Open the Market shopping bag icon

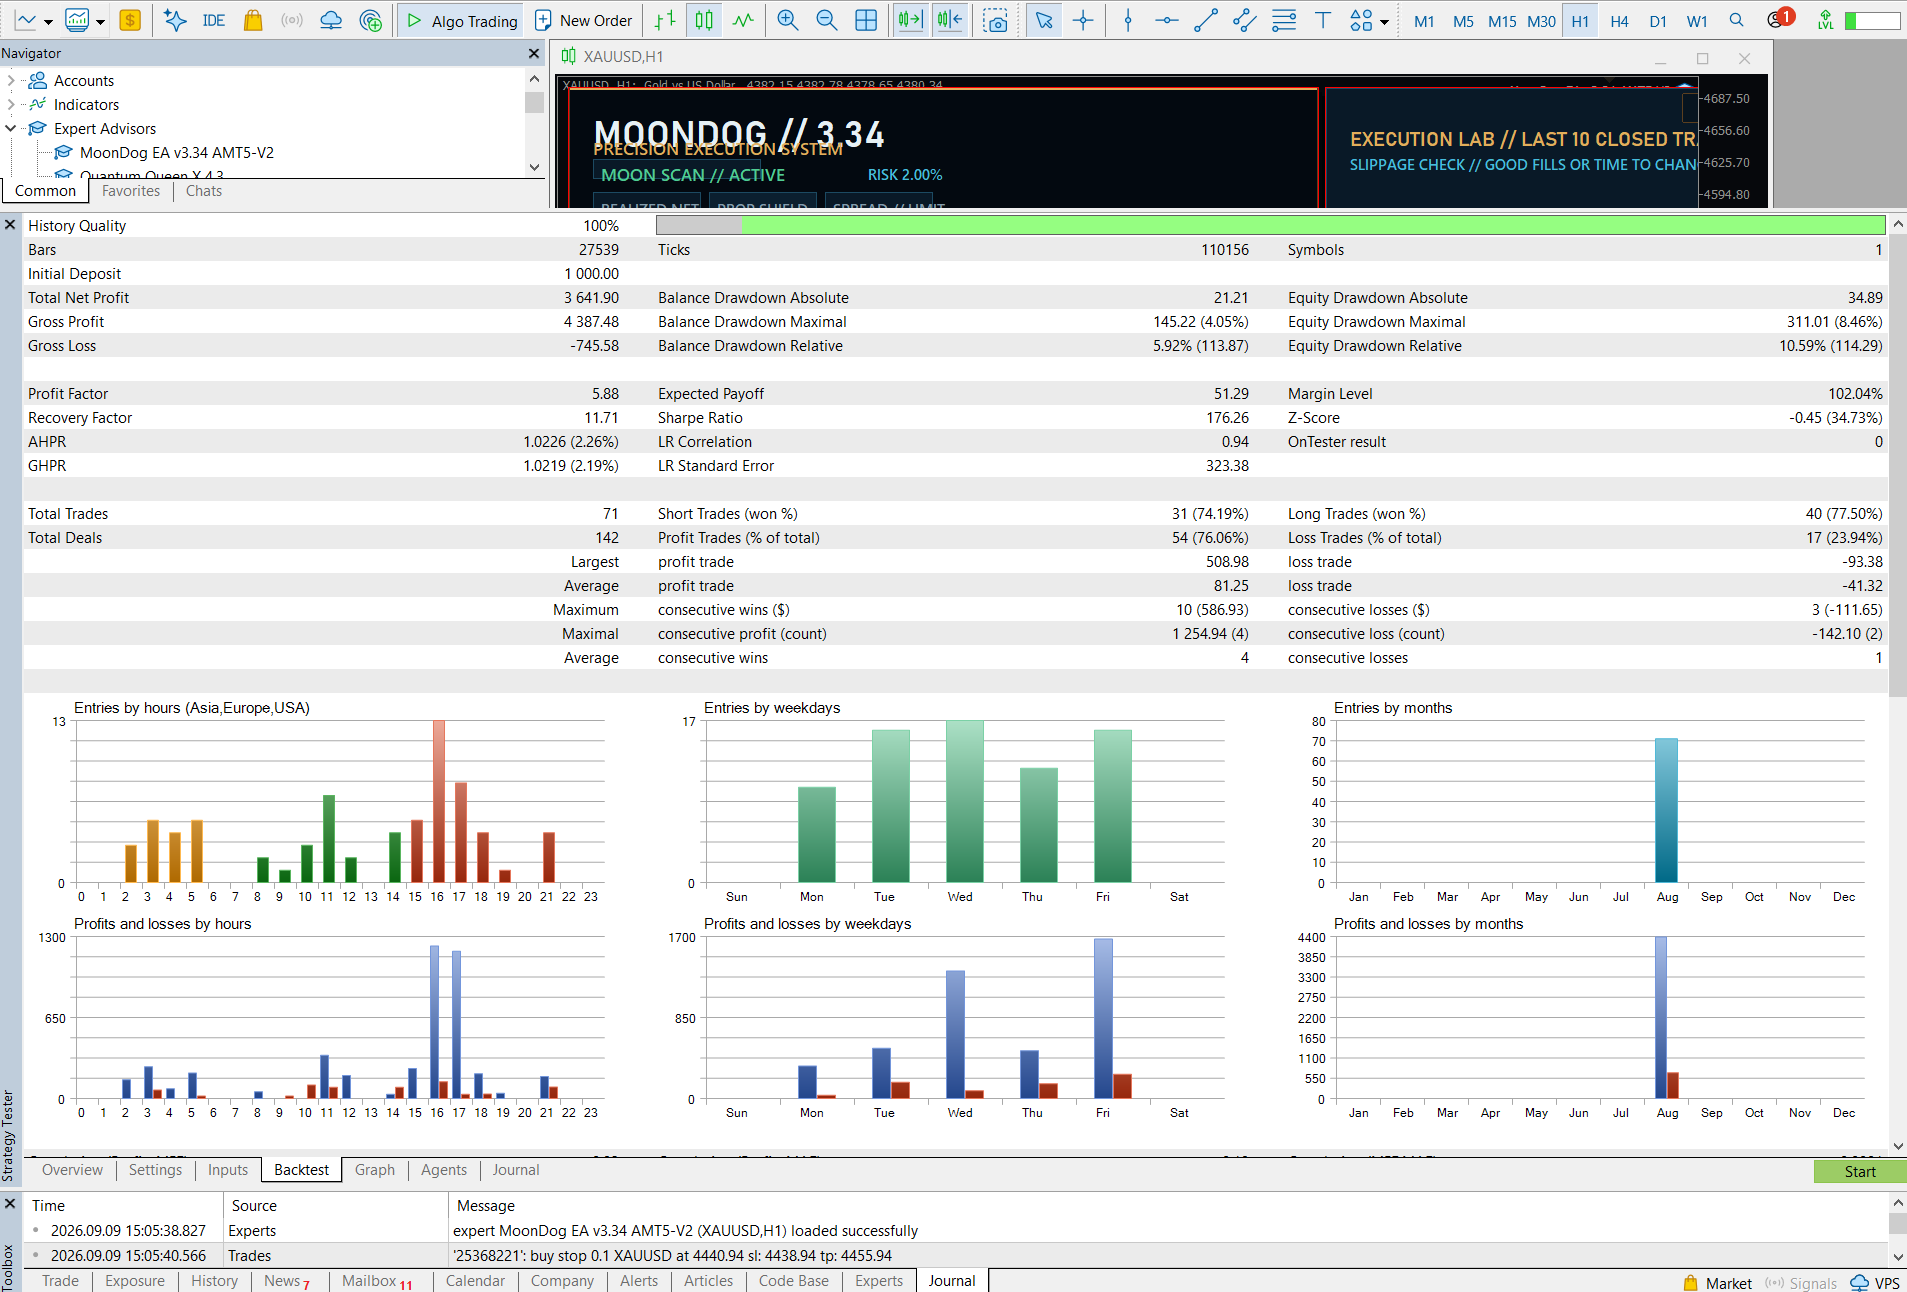pyautogui.click(x=253, y=20)
